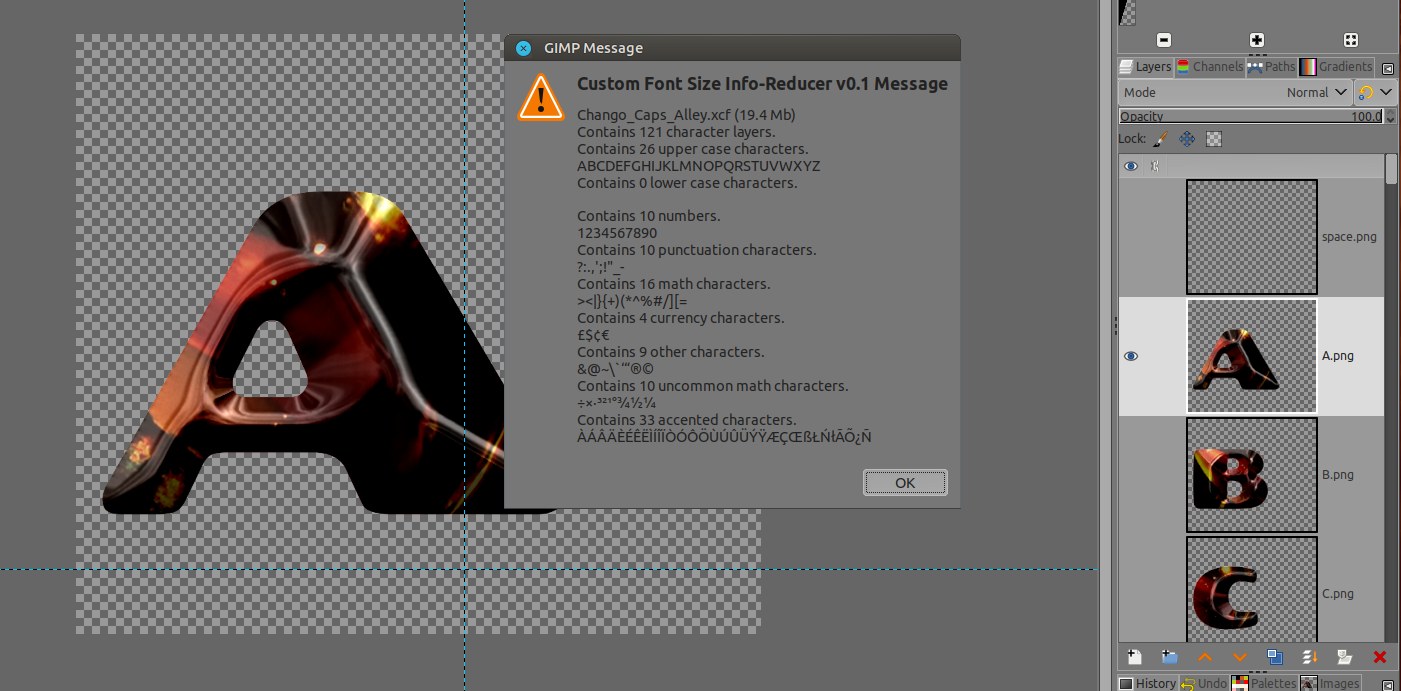
Task: Select the A.png layer thumbnail
Action: 1252,356
